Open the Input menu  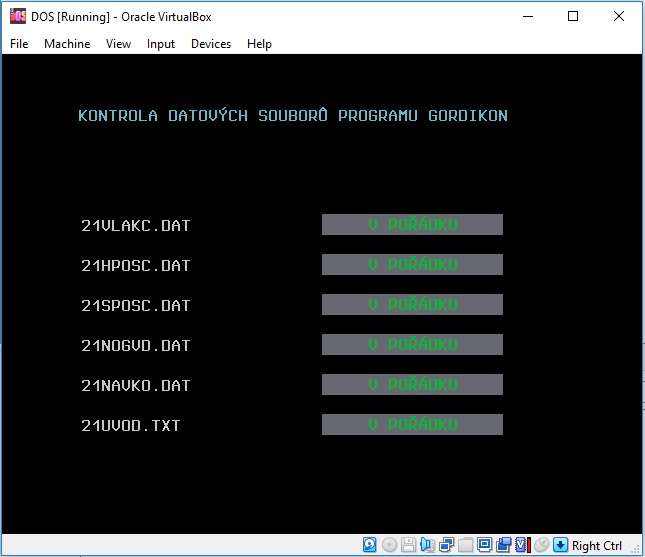[x=161, y=44]
